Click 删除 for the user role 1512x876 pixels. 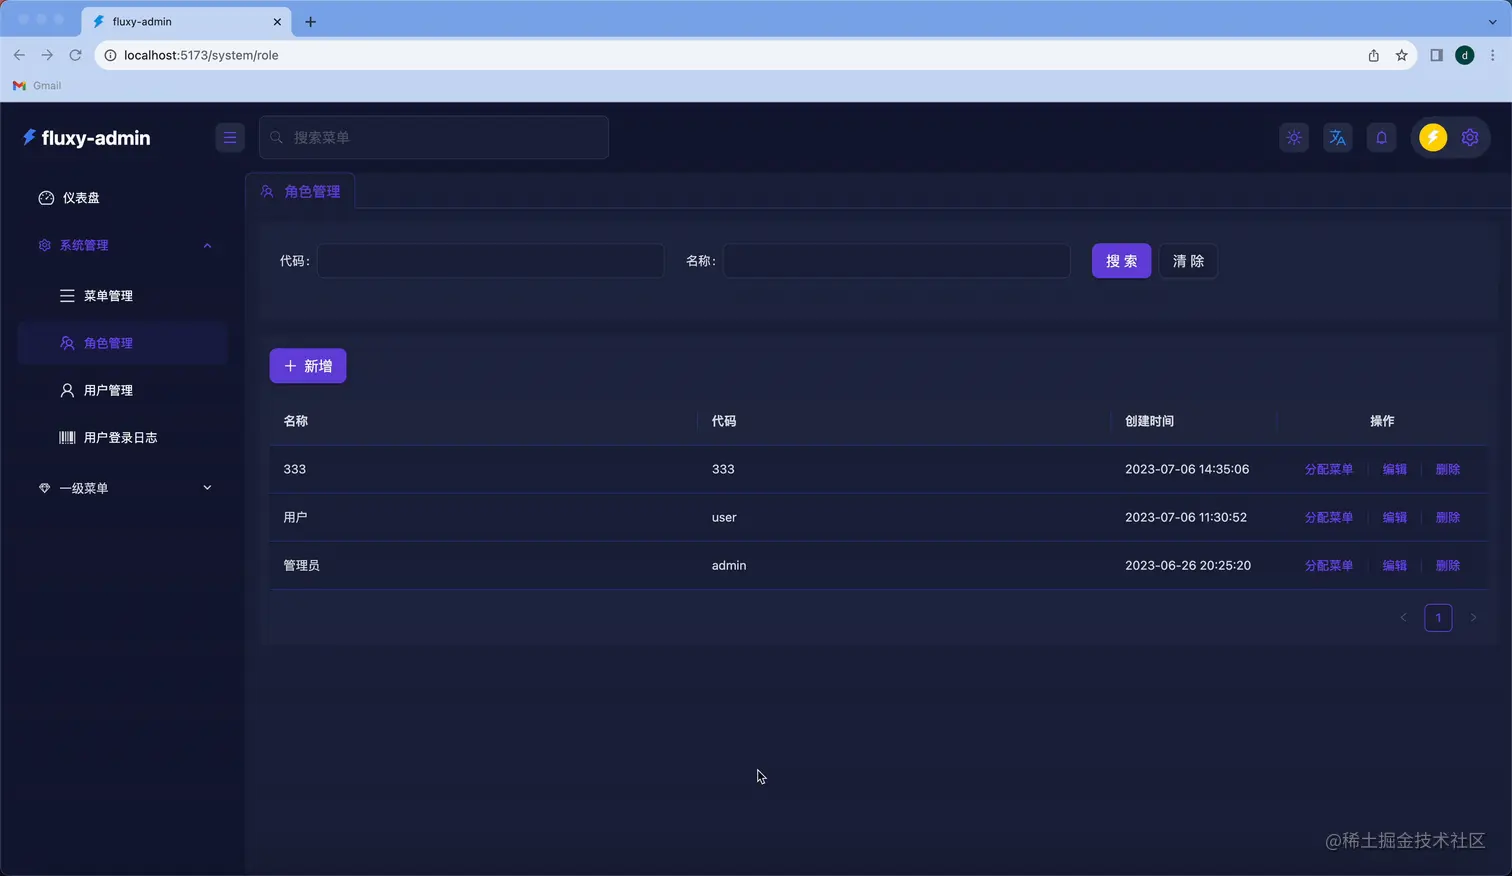(1448, 517)
